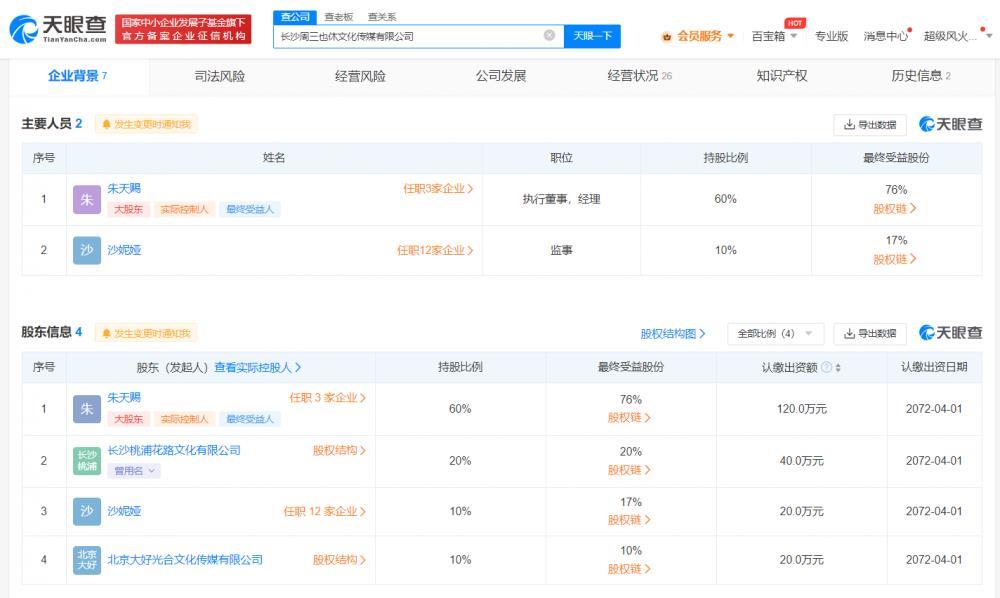Click the camera icon inside the search box
Image resolution: width=1000 pixels, height=598 pixels.
click(549, 35)
